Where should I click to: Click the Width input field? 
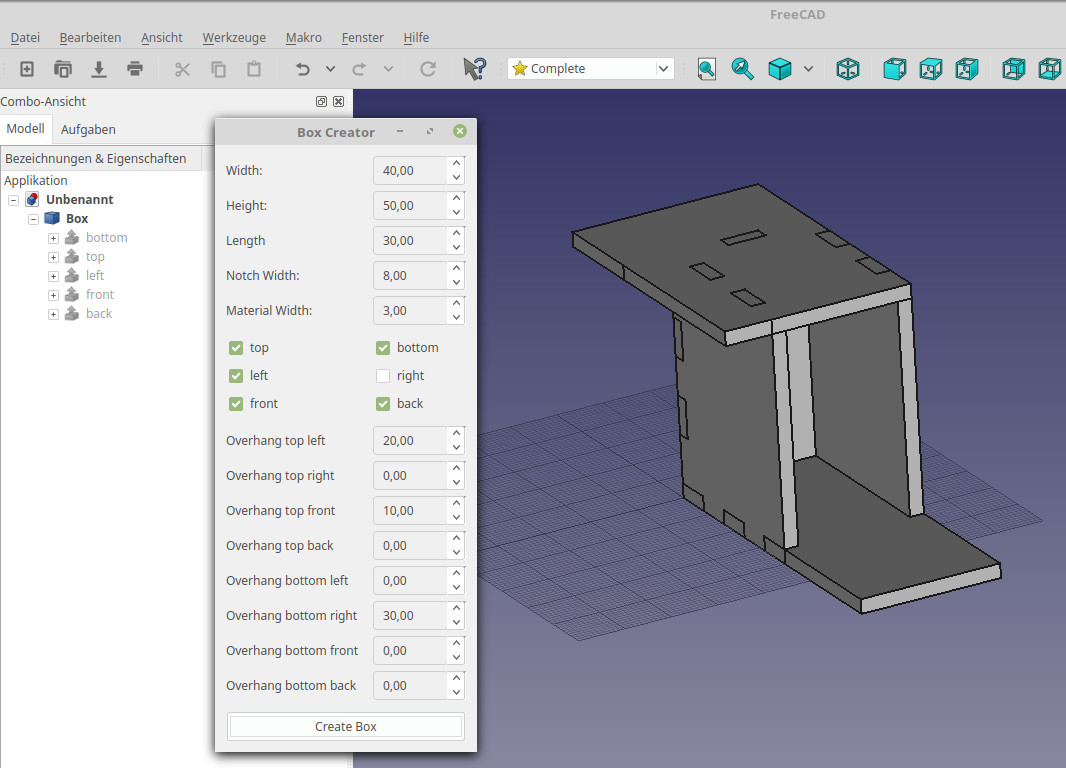pyautogui.click(x=410, y=171)
